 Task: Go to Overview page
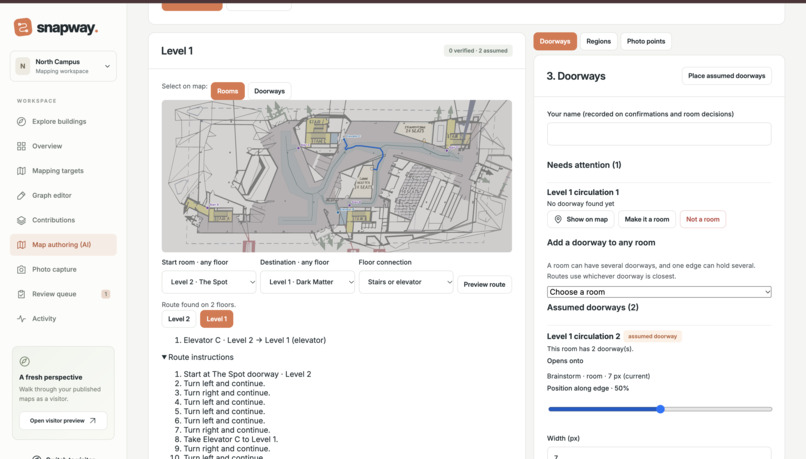point(63,146)
